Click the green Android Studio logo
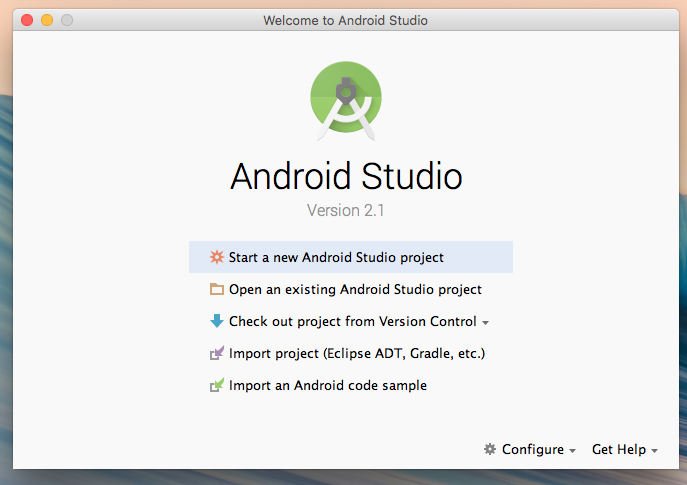687x485 pixels. (346, 99)
